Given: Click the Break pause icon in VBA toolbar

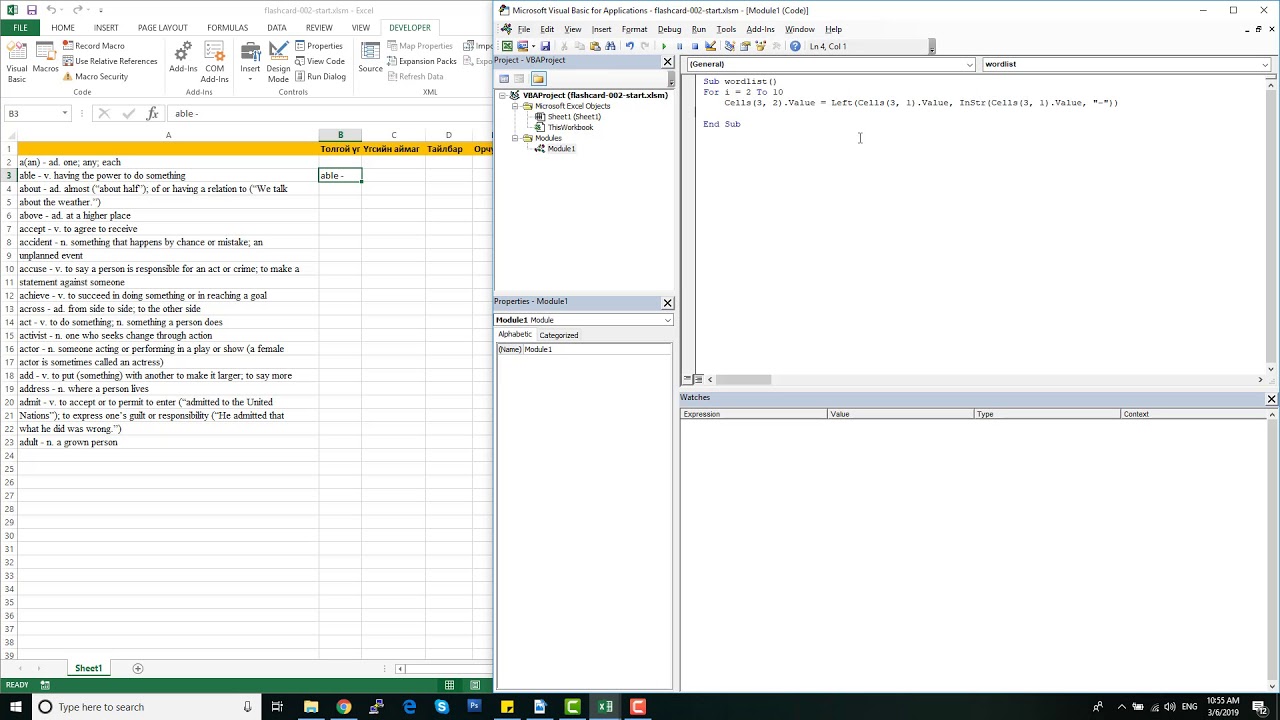Looking at the screenshot, I should [x=679, y=46].
